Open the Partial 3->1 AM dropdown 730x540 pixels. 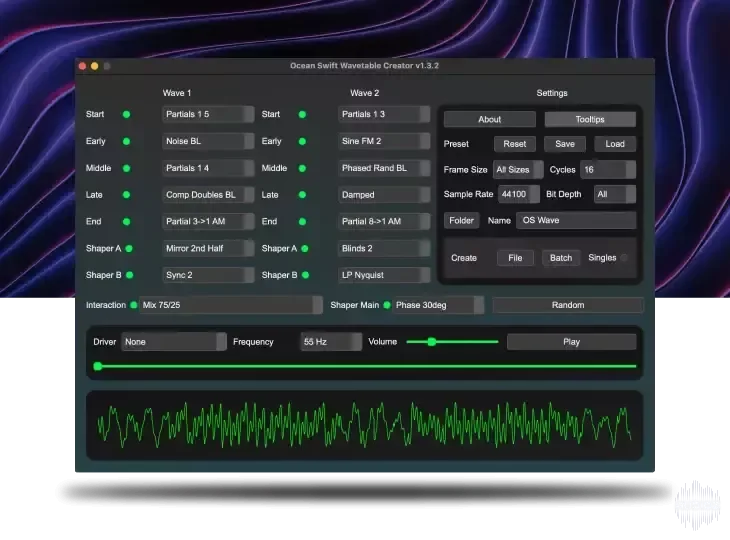pos(208,222)
